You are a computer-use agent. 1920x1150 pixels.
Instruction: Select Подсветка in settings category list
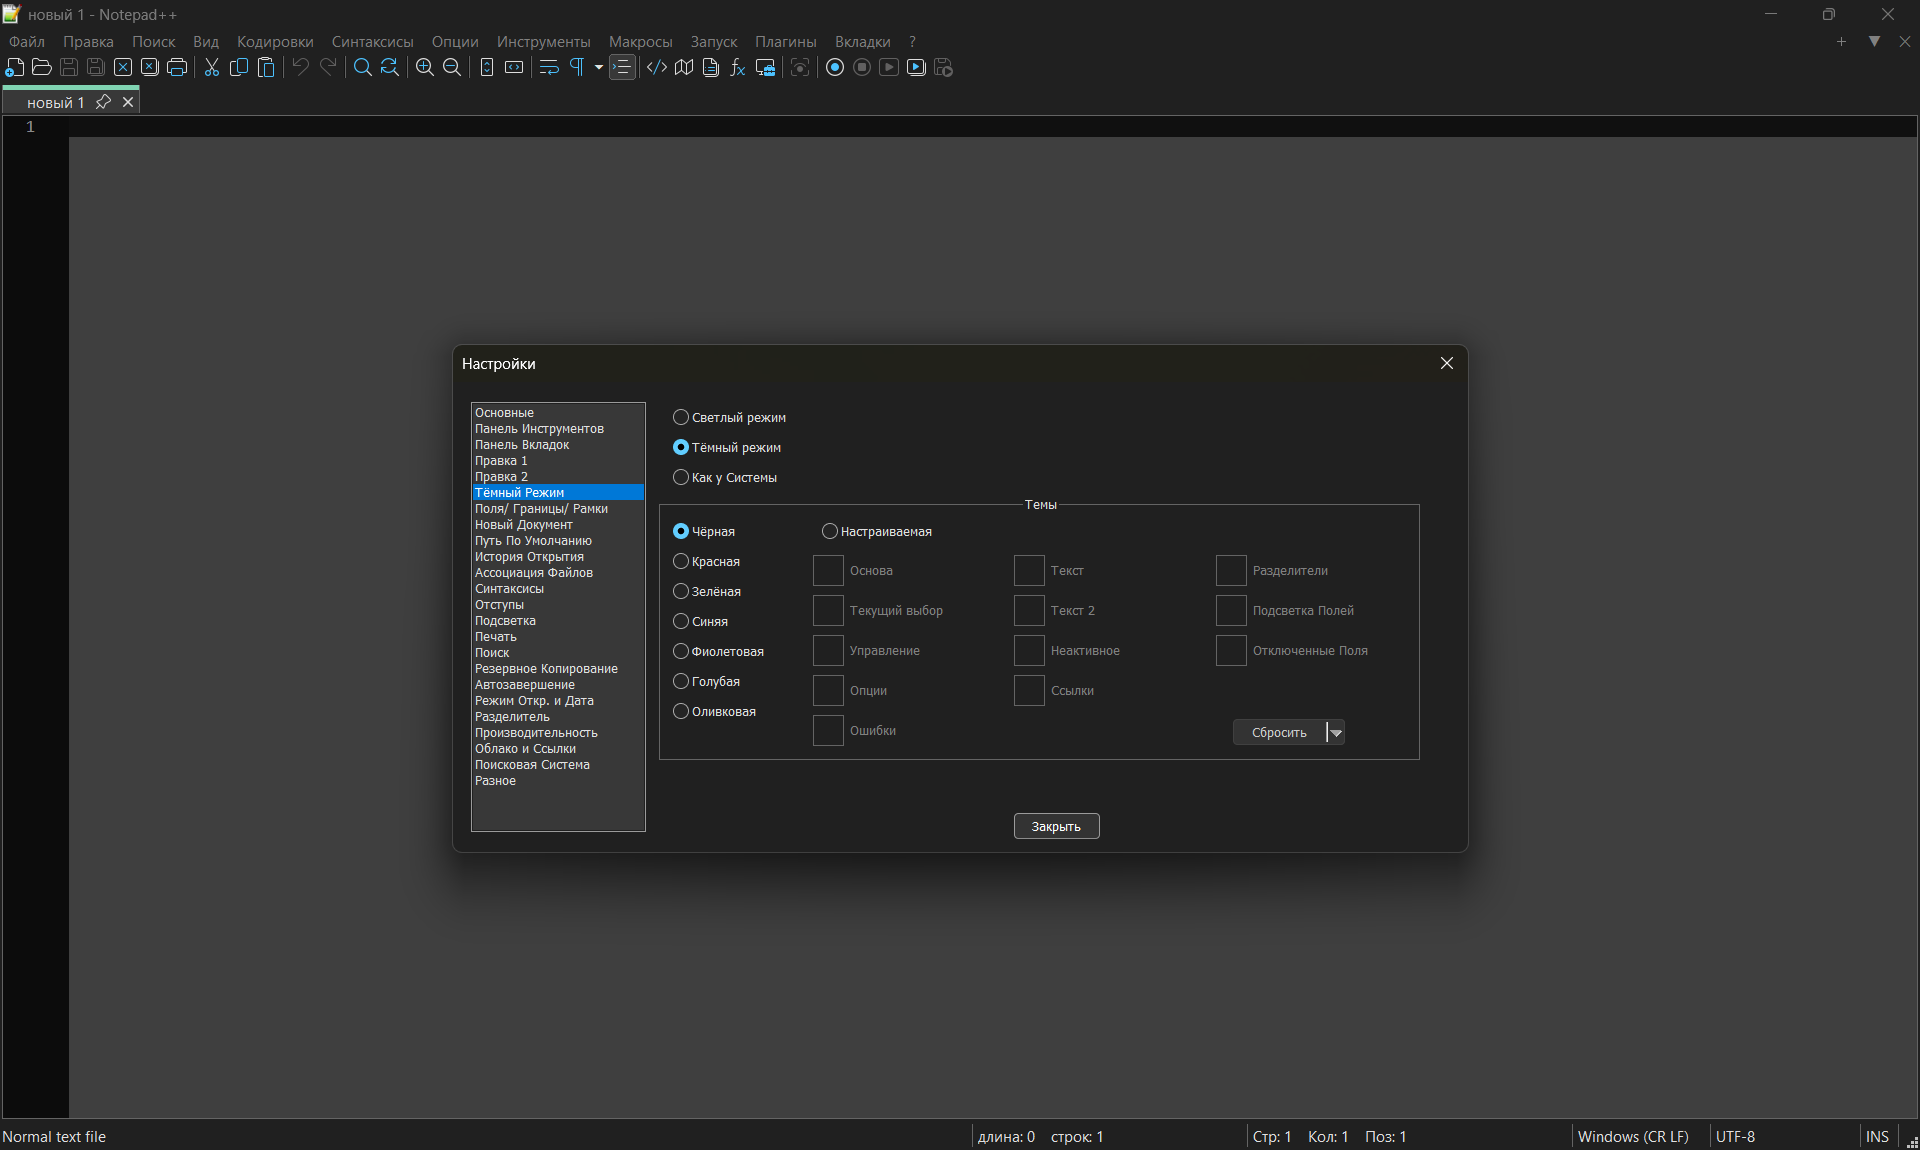click(505, 621)
